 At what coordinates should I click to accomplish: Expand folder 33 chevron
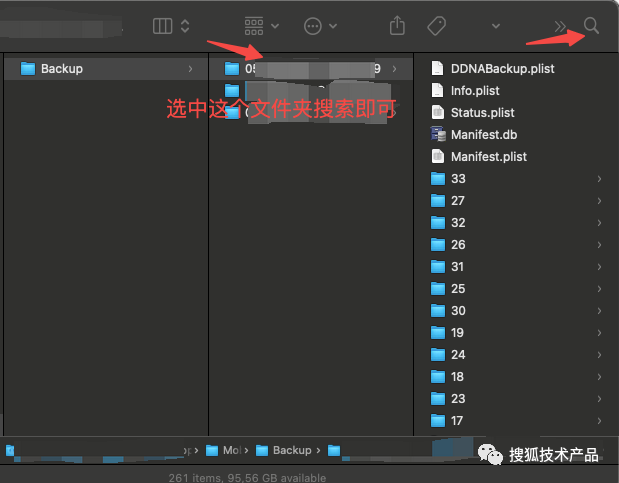[x=599, y=179]
